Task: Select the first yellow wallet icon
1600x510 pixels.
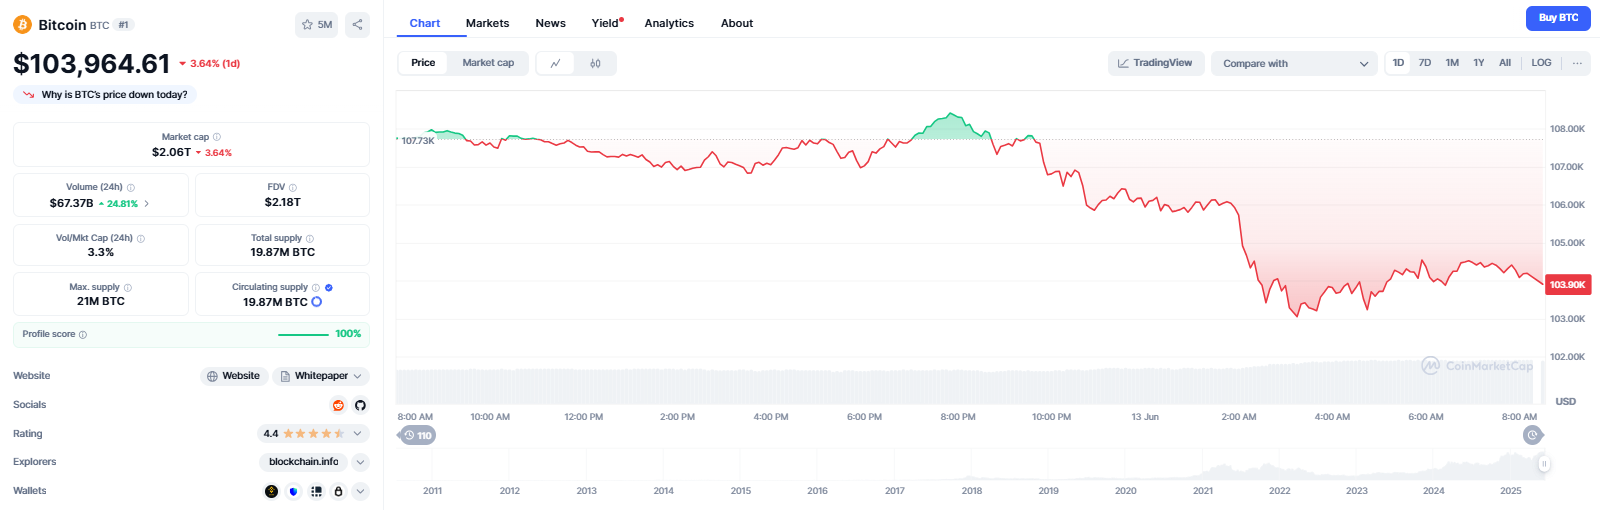Action: [x=271, y=491]
